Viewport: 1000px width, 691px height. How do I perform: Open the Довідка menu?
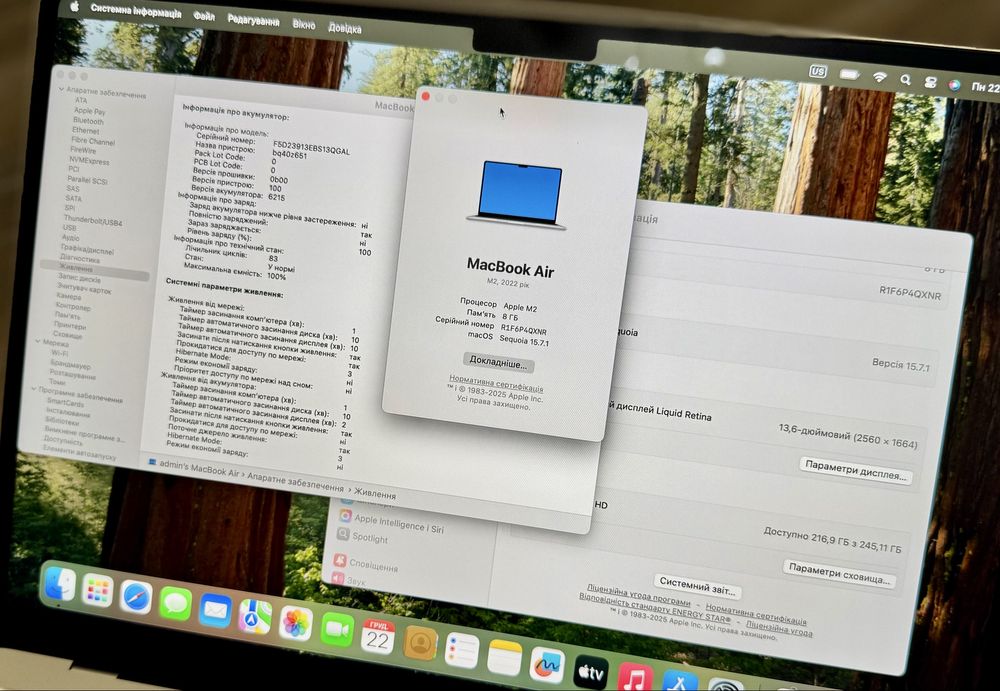coord(345,27)
